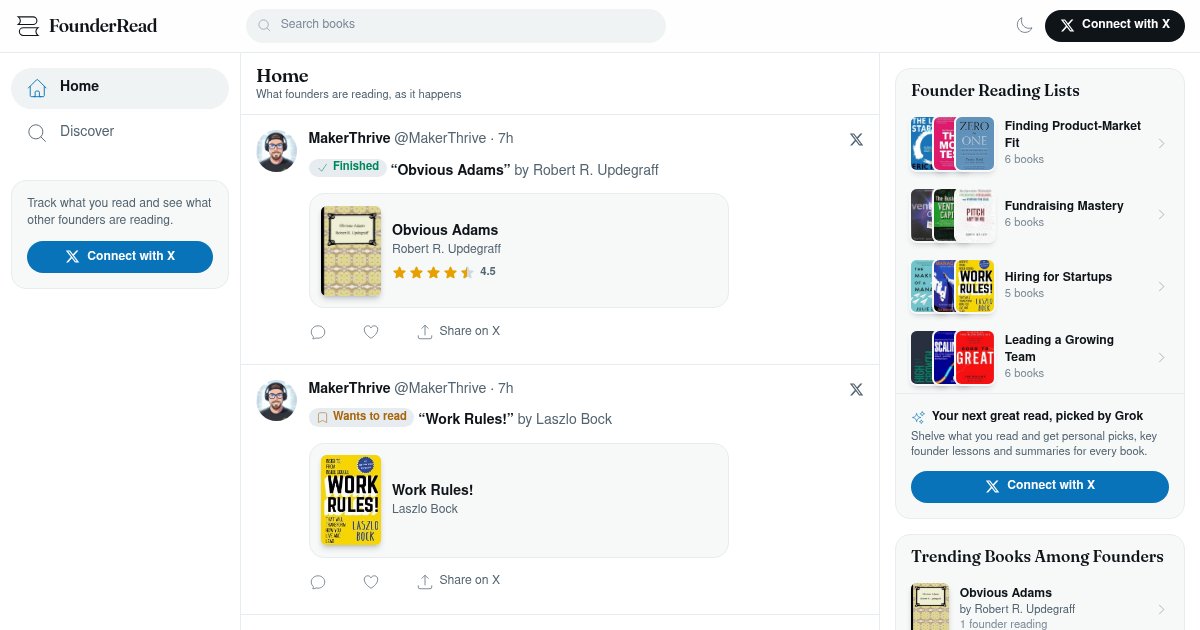
Task: Click Discover magnifier icon in sidebar
Action: click(x=37, y=132)
